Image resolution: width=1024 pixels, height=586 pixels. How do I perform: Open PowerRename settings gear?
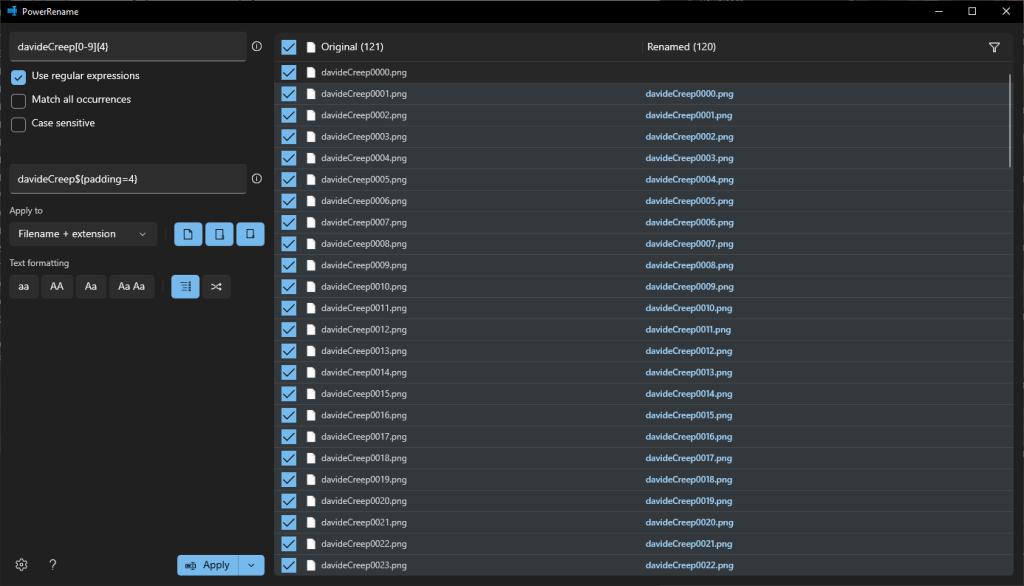click(x=22, y=565)
